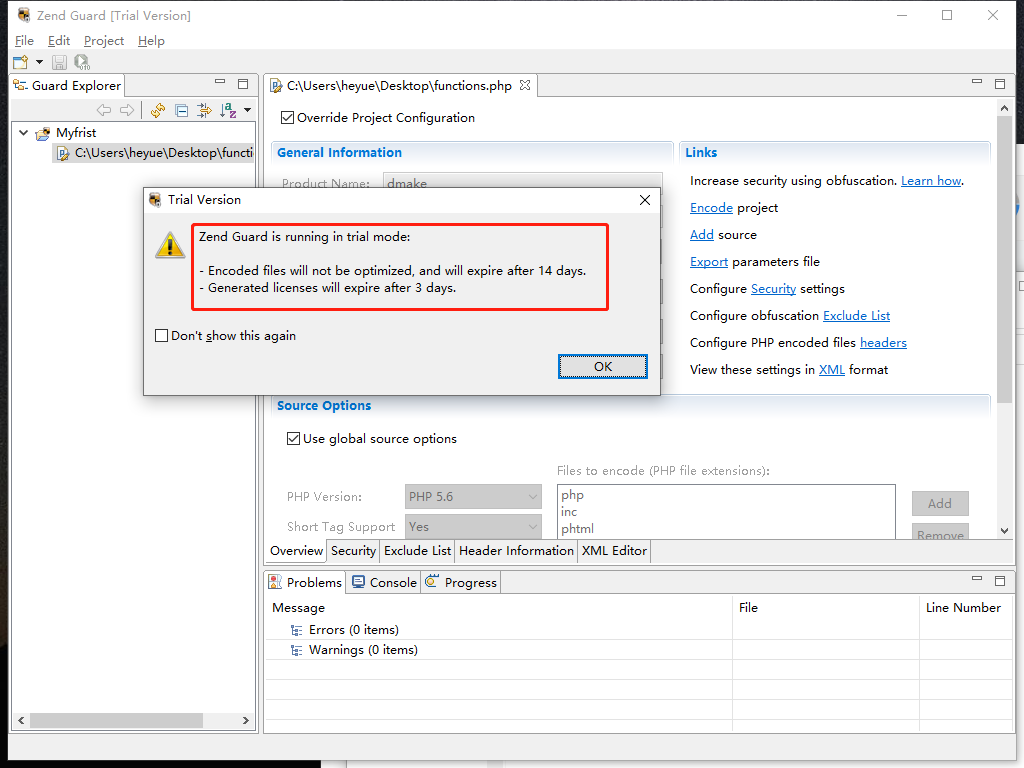Click the headers link
Screen dimensions: 1024x768
pyautogui.click(x=883, y=343)
